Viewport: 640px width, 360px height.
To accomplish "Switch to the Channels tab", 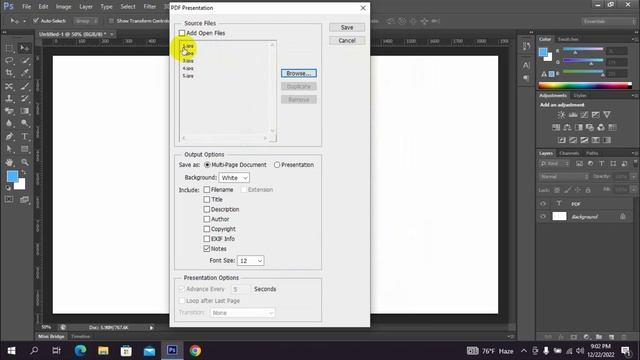I will click(569, 153).
